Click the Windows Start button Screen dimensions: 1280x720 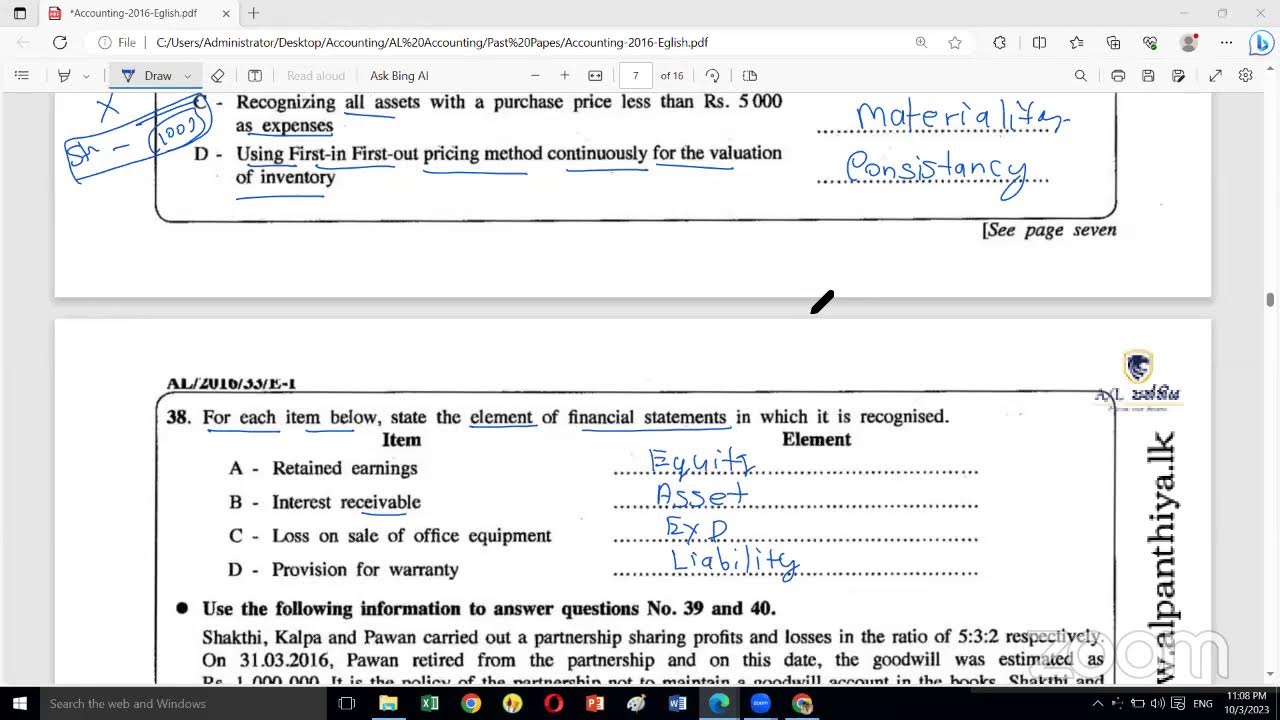point(20,704)
